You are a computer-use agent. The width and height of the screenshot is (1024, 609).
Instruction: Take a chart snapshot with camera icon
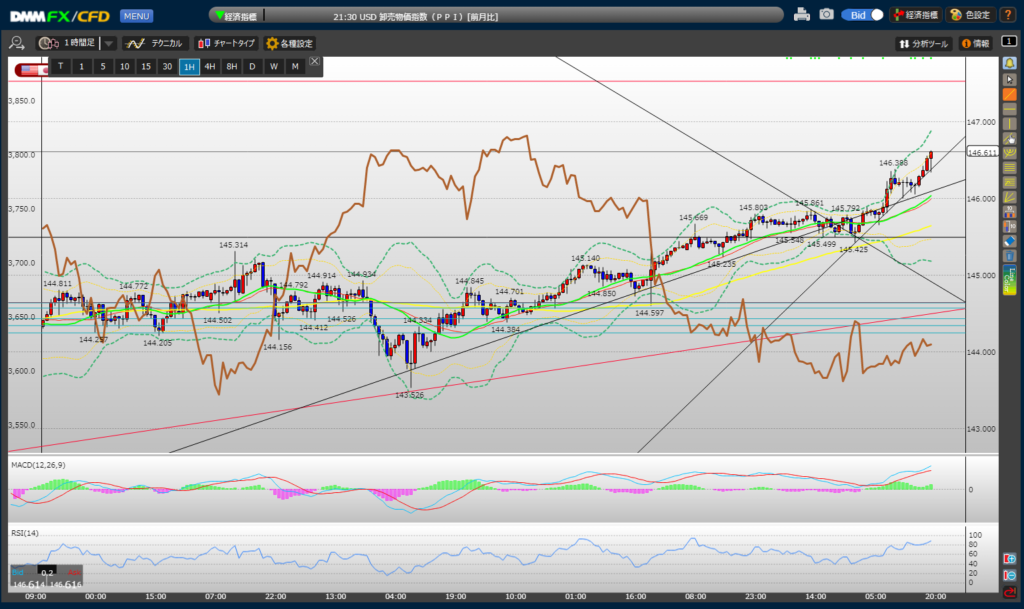826,15
